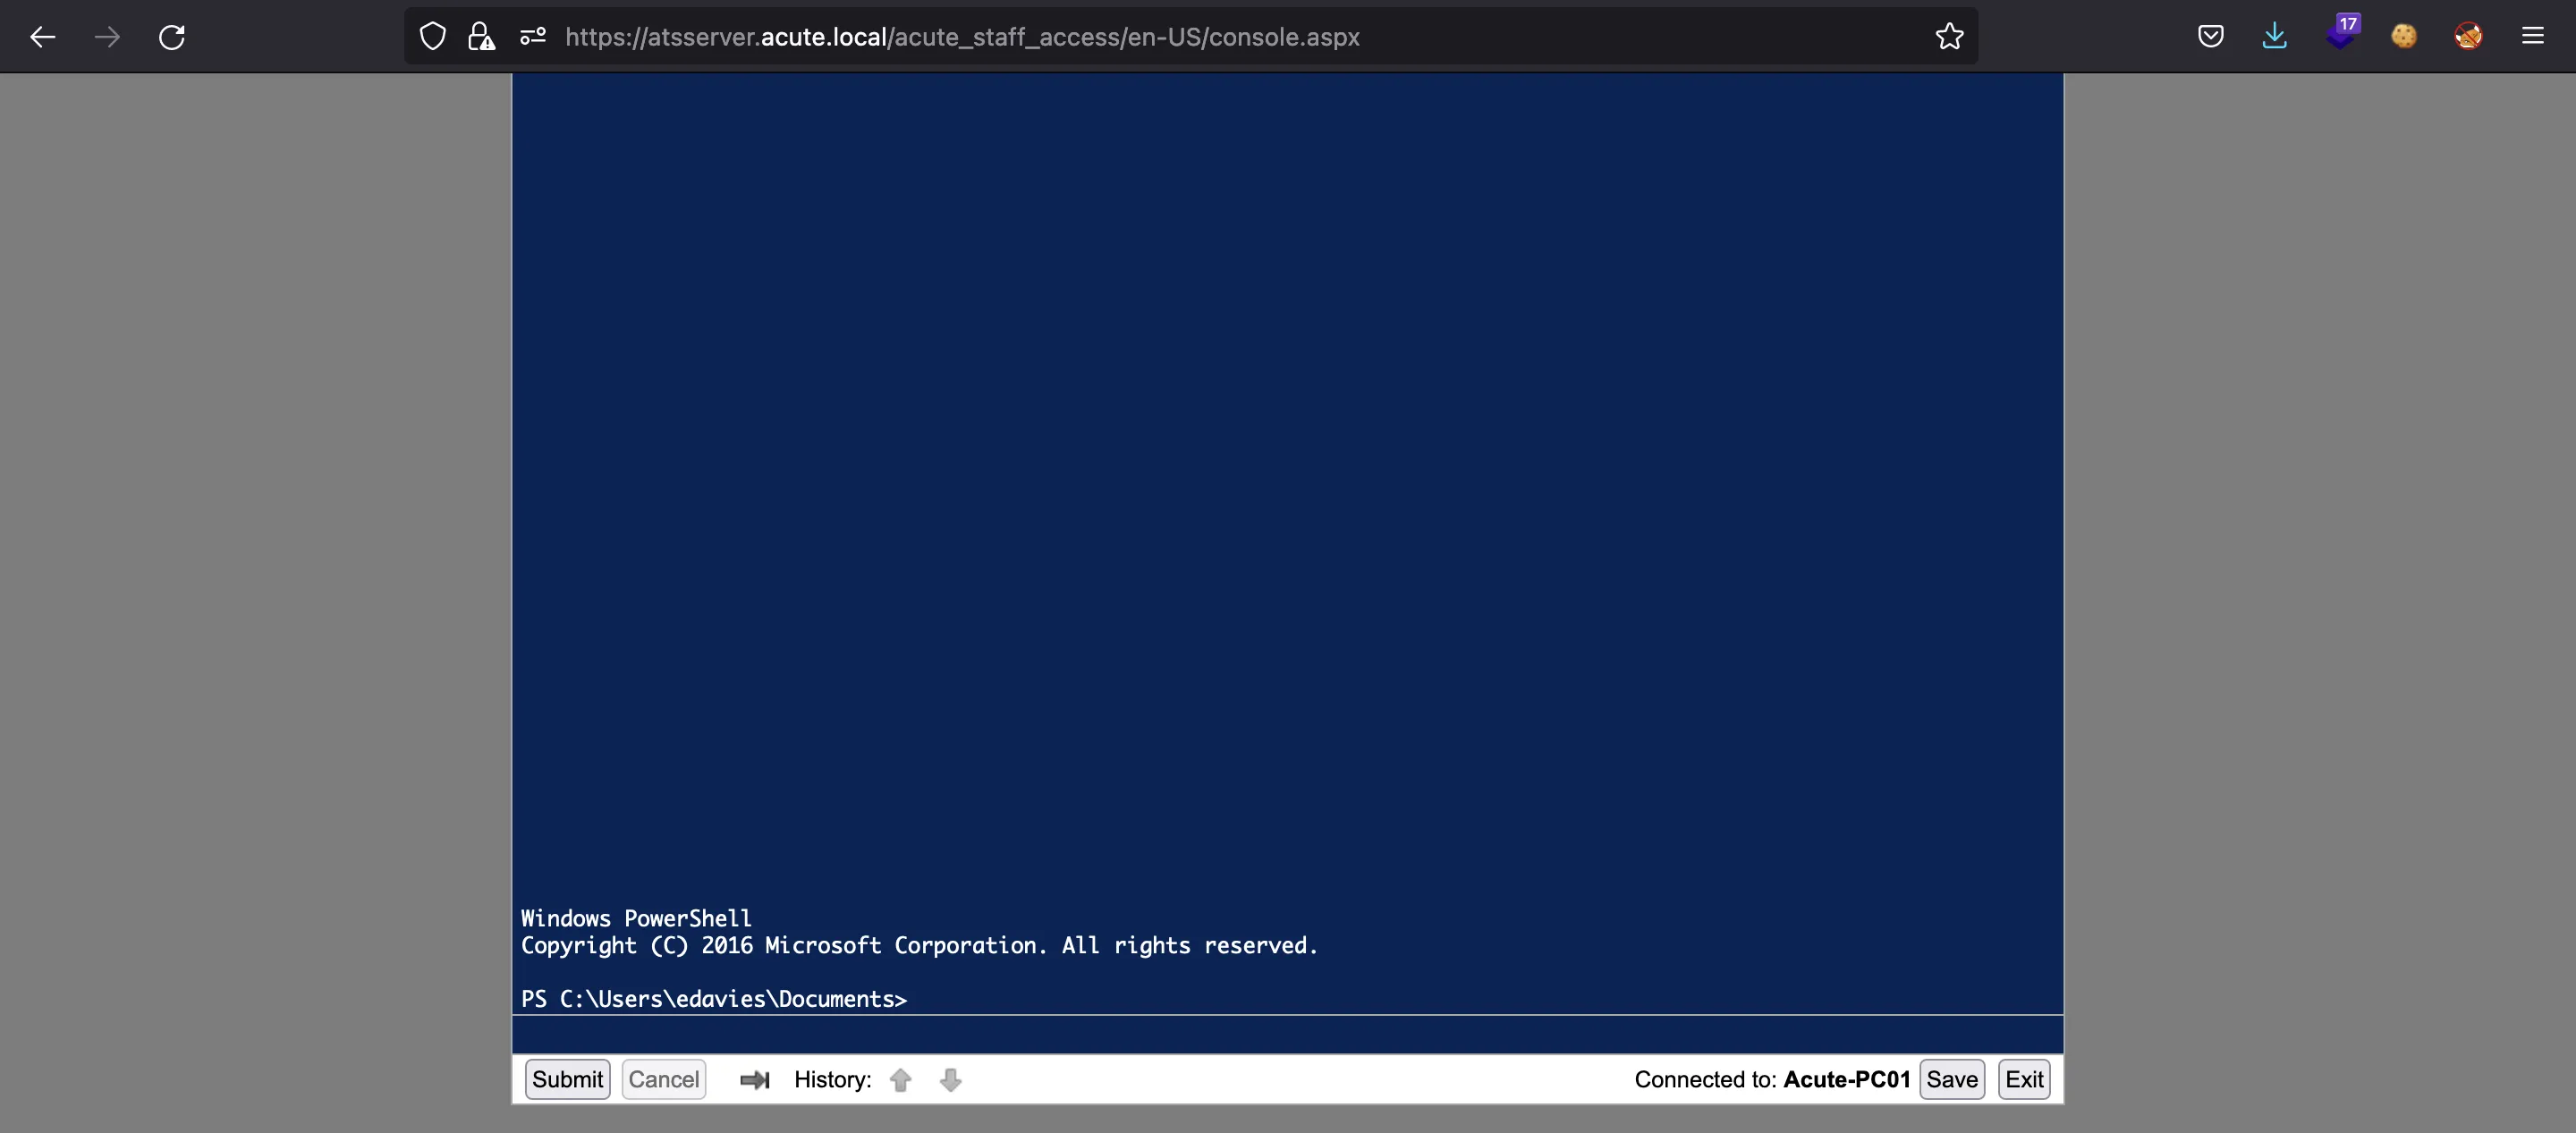Viewport: 2576px width, 1133px height.
Task: Click the History label
Action: click(x=833, y=1080)
